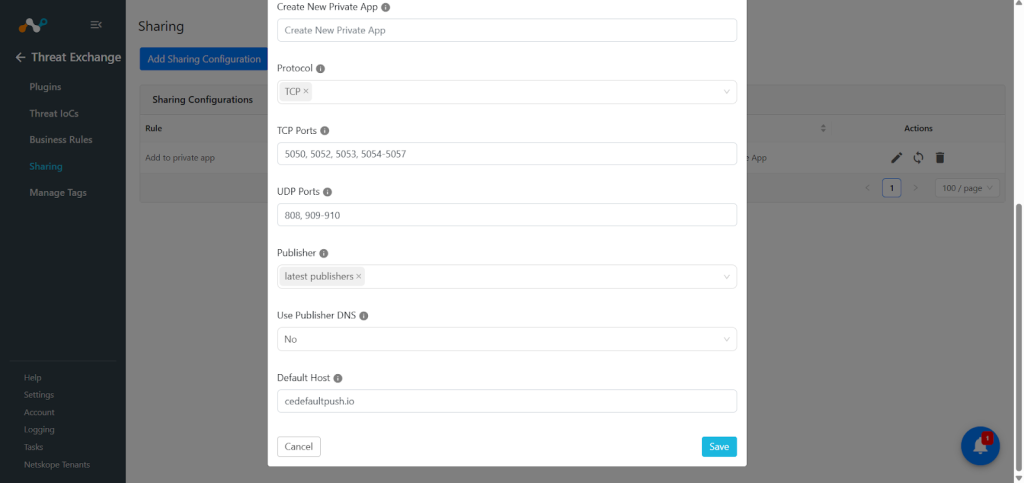Click the info icon next to TCP Ports
Screen dimensions: 1024x483
point(325,131)
